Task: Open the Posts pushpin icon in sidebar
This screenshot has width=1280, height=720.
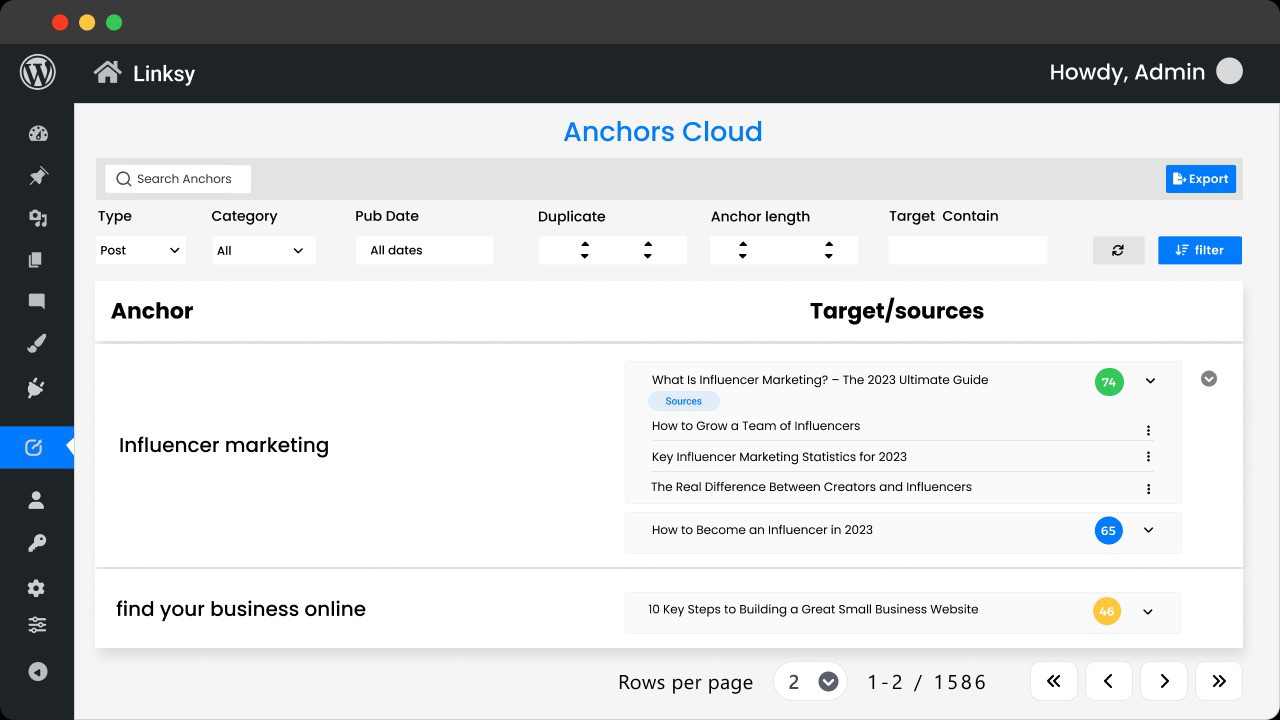Action: tap(38, 177)
